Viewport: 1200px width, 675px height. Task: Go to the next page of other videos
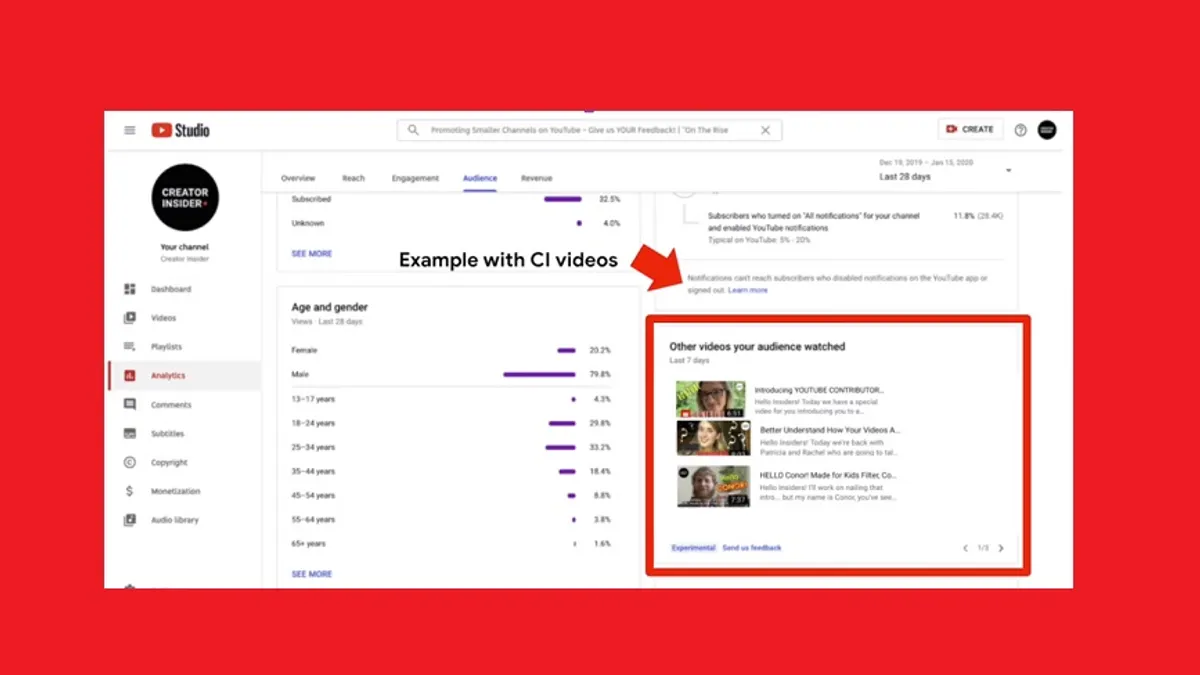[1001, 548]
